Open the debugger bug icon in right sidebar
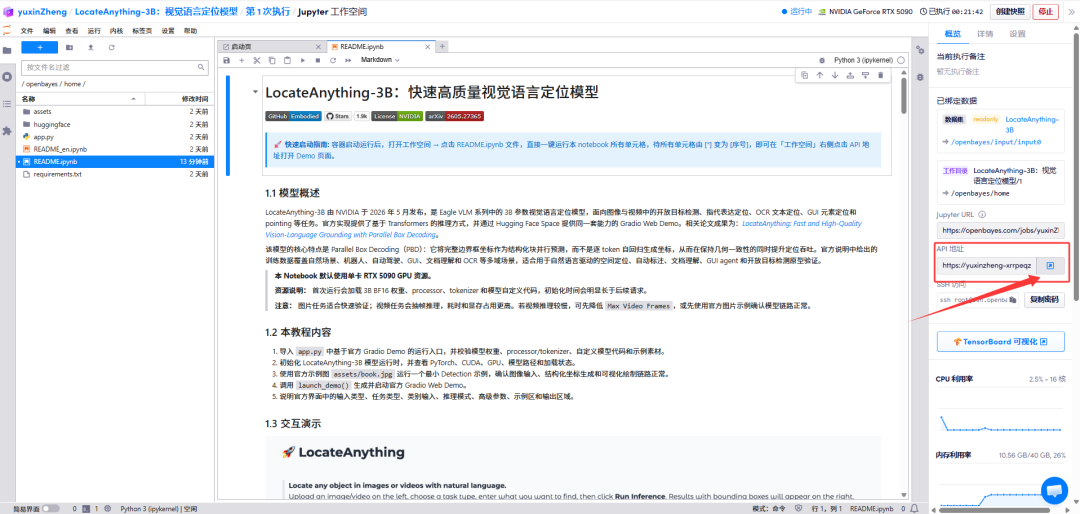Viewport: 1080px width, 514px height. tap(920, 77)
